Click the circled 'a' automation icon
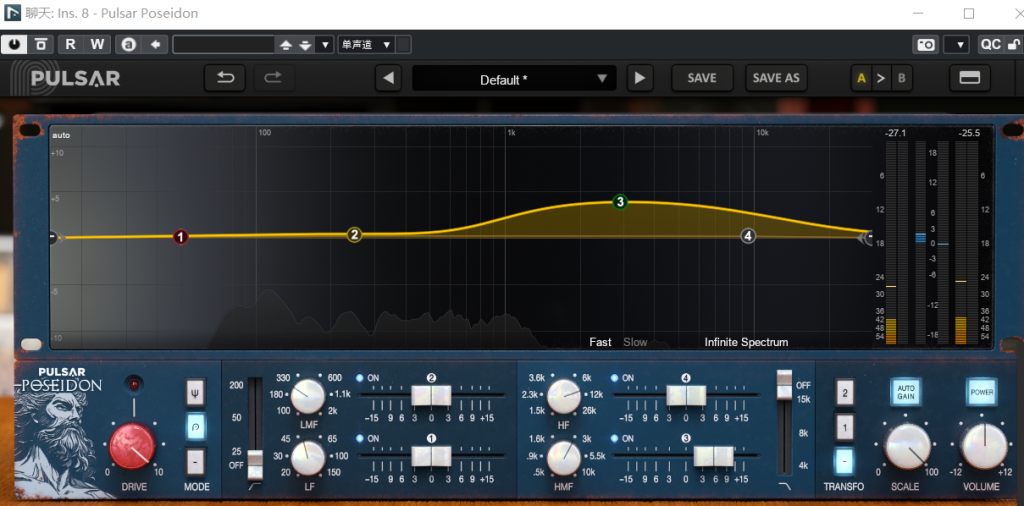The width and height of the screenshot is (1024, 506). point(129,44)
